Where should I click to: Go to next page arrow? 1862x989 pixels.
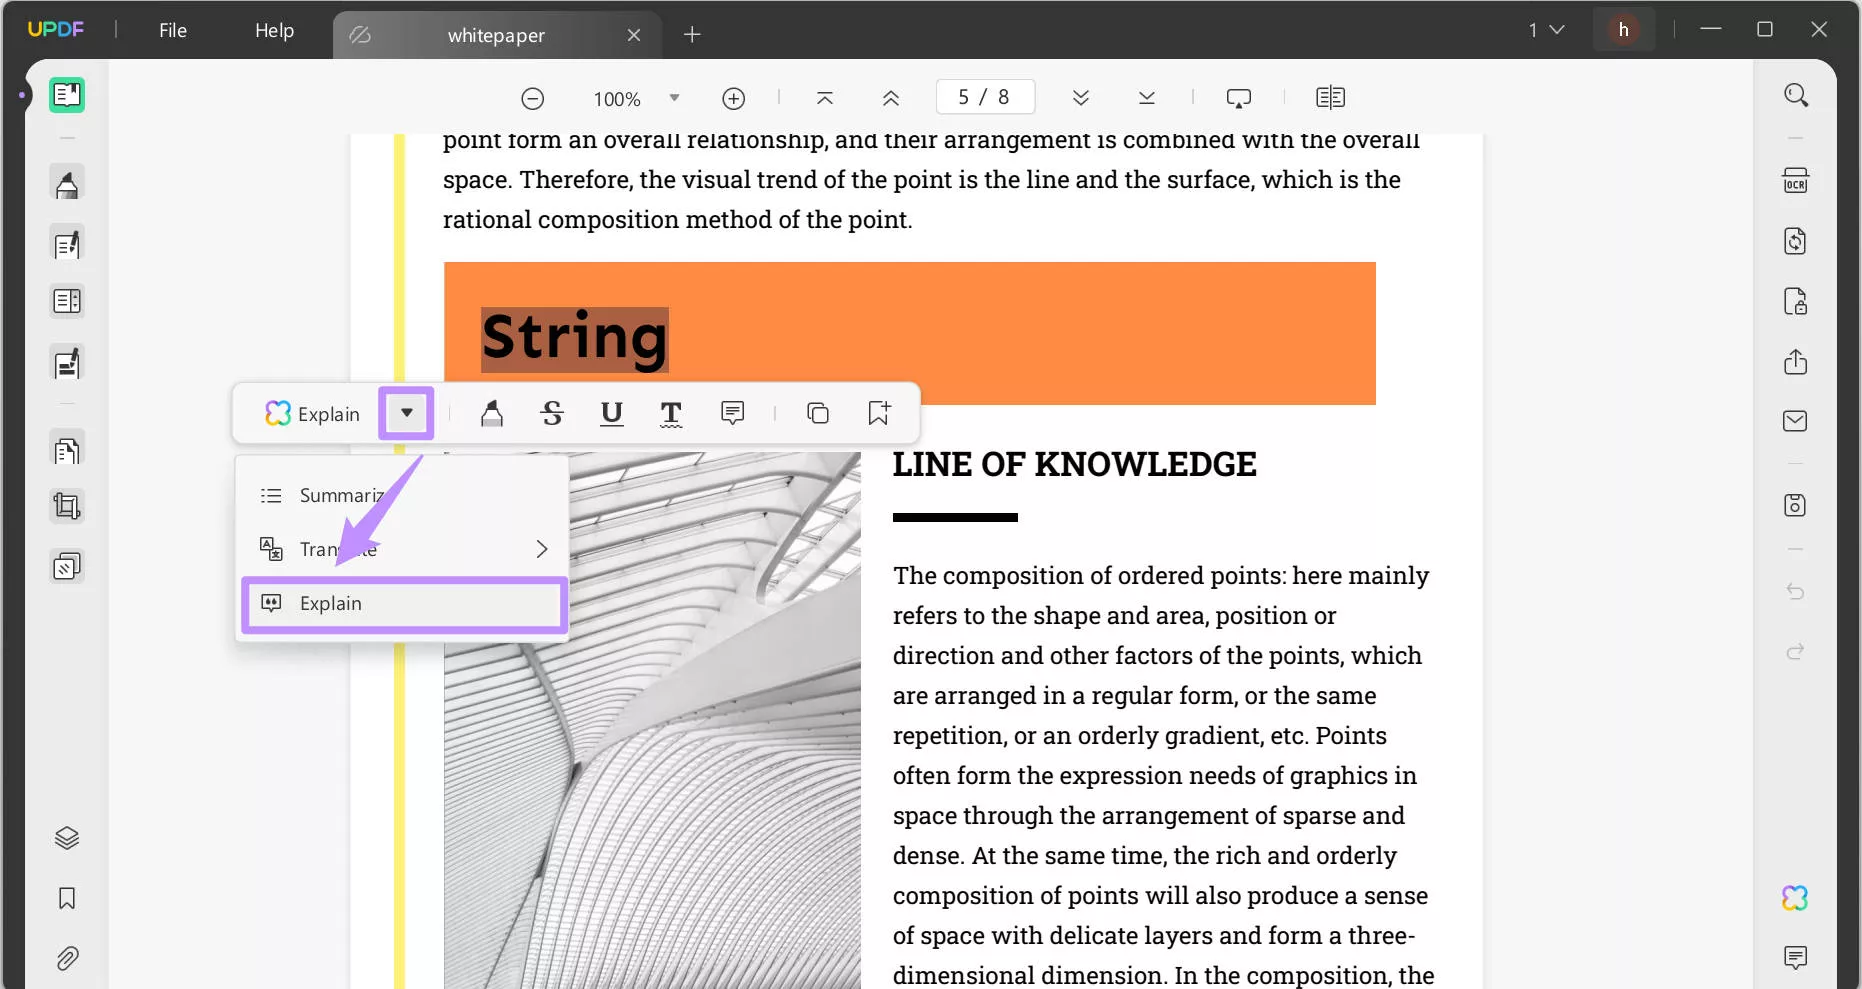1081,98
